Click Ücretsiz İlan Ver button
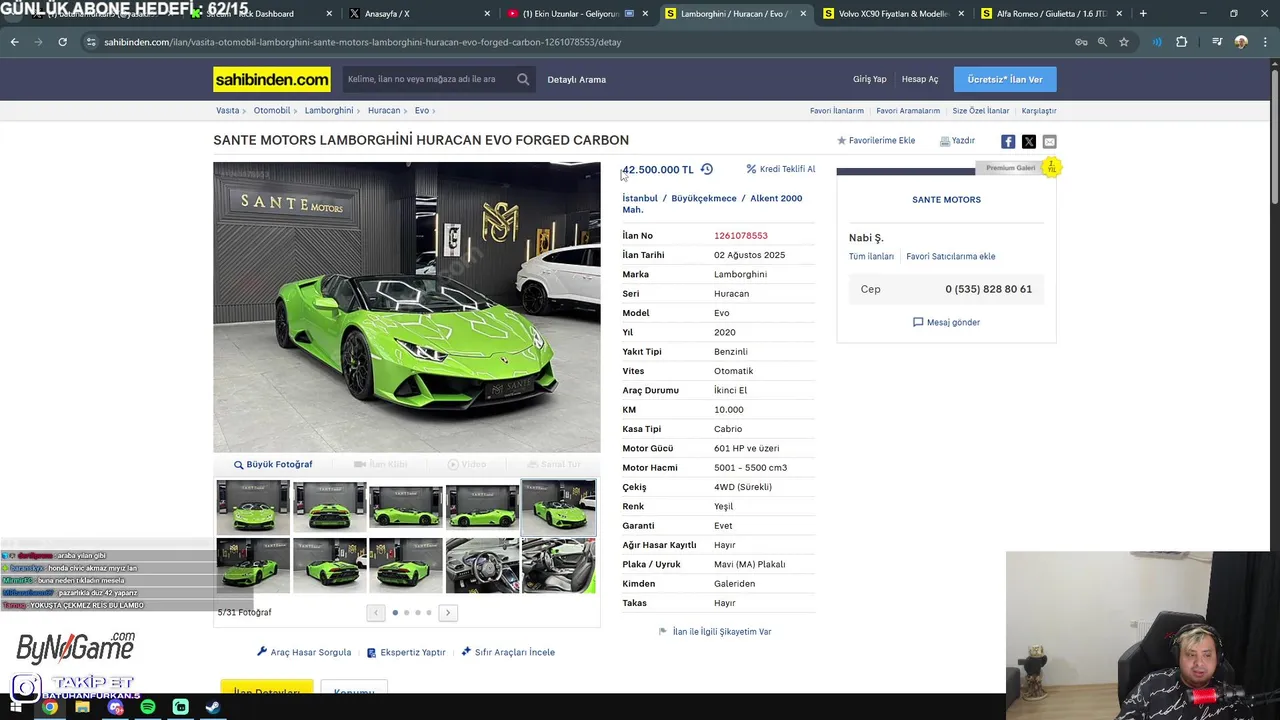The width and height of the screenshot is (1280, 720). 1005,79
